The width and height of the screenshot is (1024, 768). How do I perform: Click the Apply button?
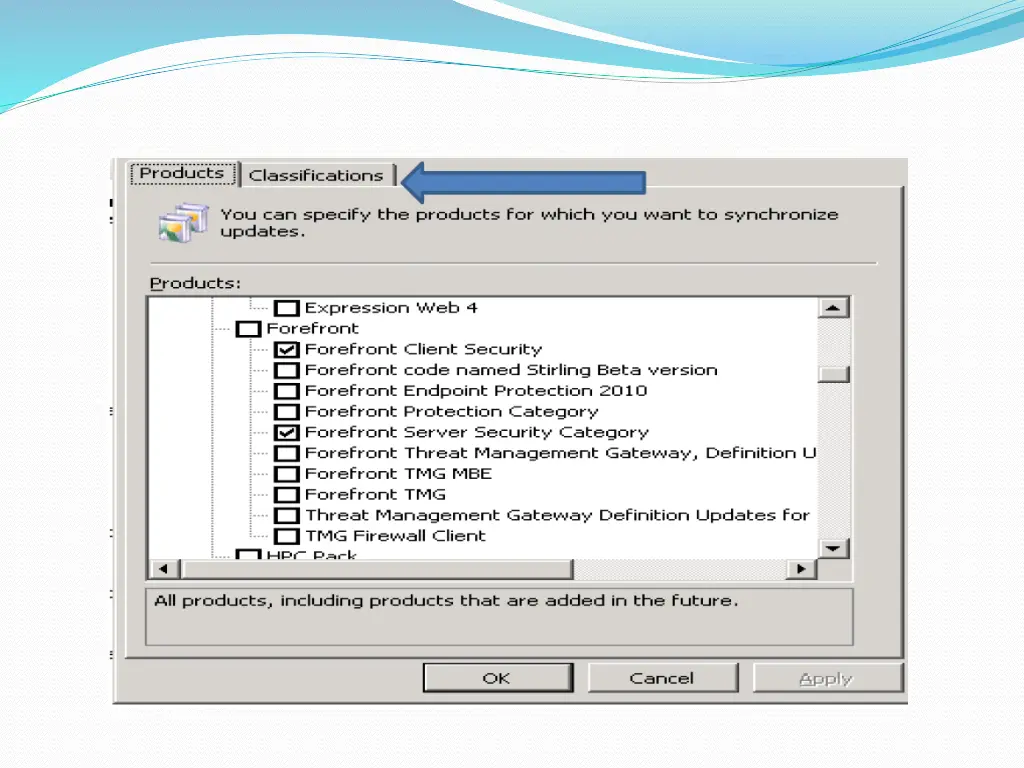(x=827, y=678)
